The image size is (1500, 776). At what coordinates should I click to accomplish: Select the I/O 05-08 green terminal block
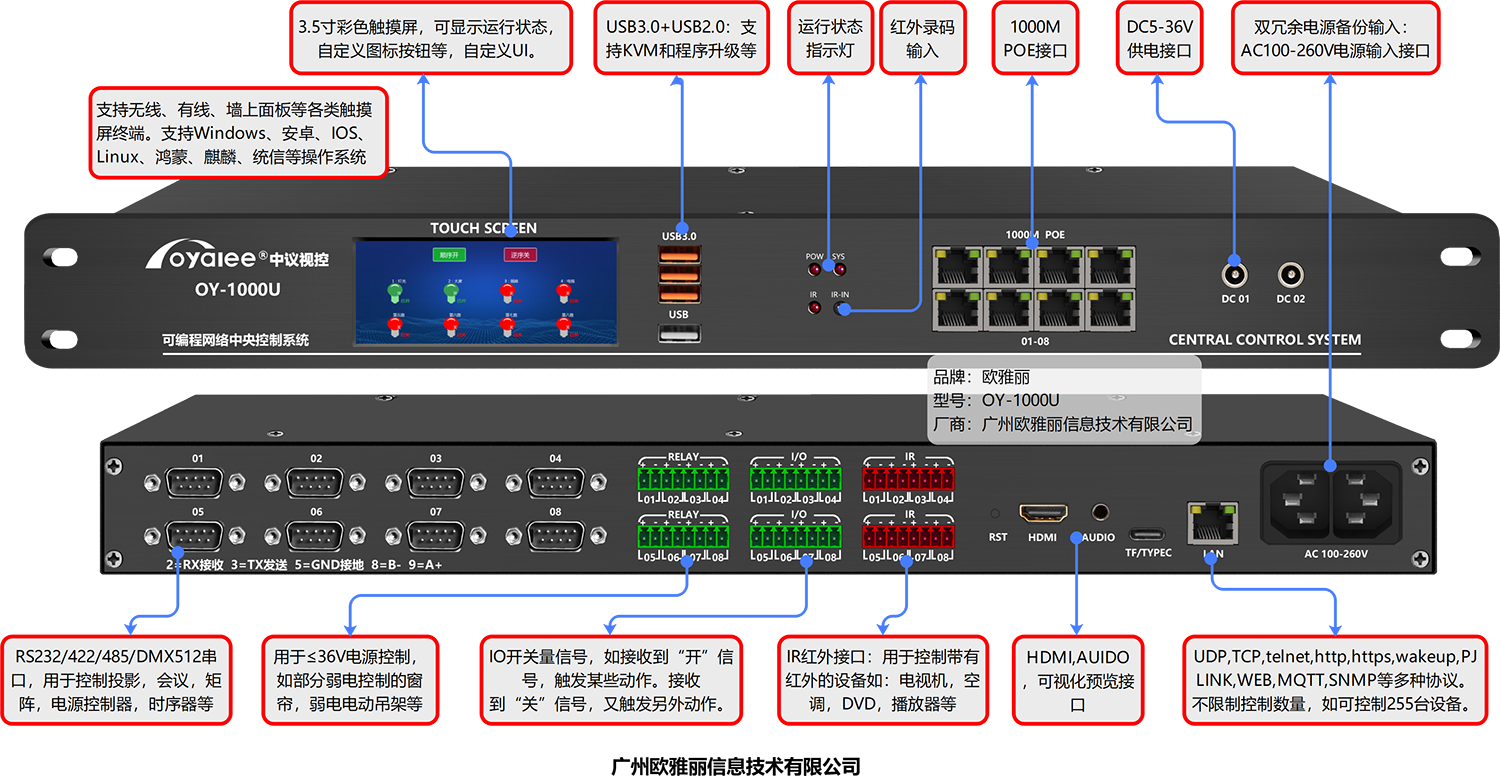click(797, 536)
